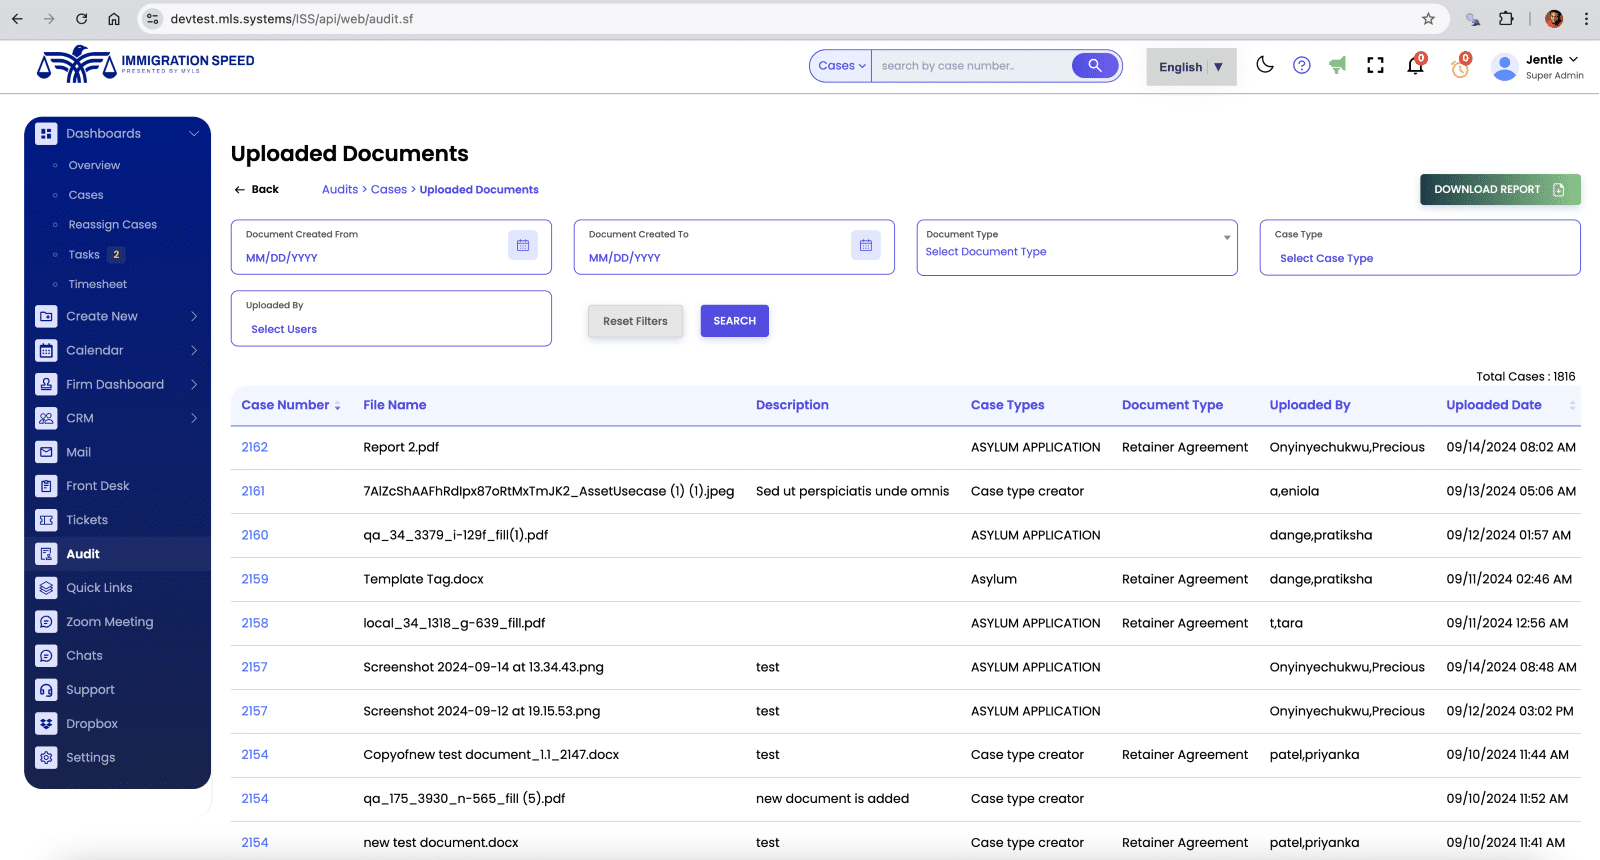The height and width of the screenshot is (860, 1600).
Task: Open the English language dropdown
Action: [x=1191, y=67]
